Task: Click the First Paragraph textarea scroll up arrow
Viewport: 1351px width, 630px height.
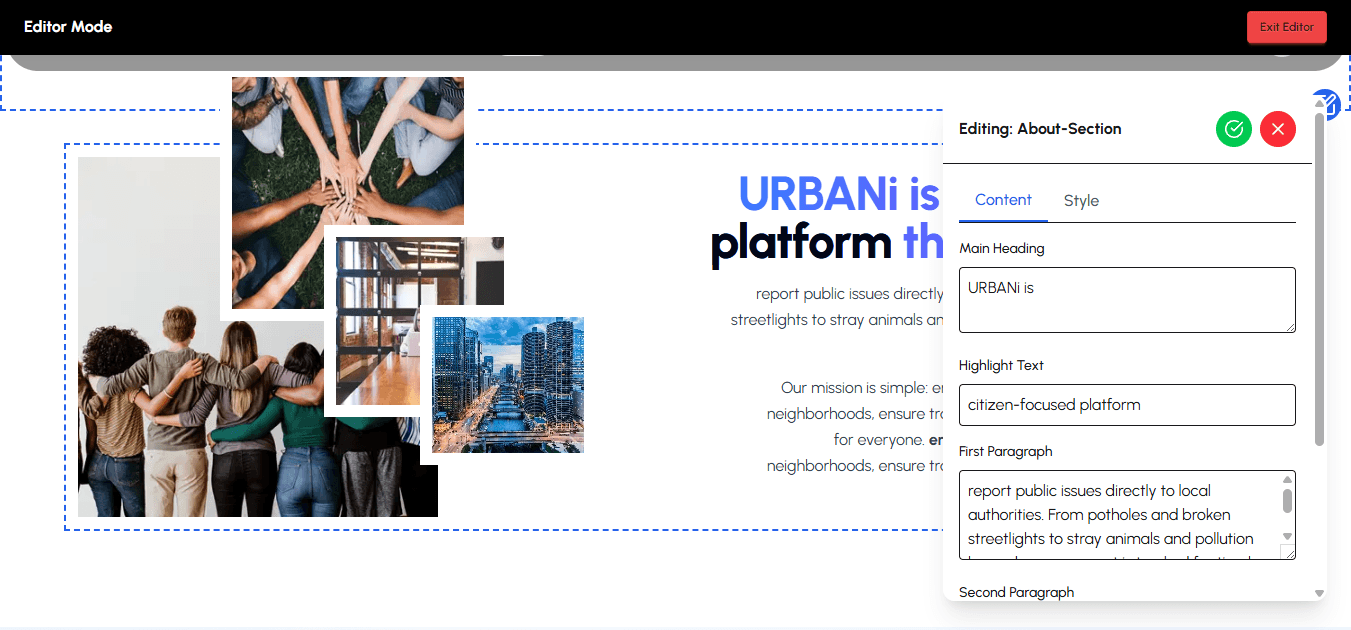Action: [x=1288, y=480]
